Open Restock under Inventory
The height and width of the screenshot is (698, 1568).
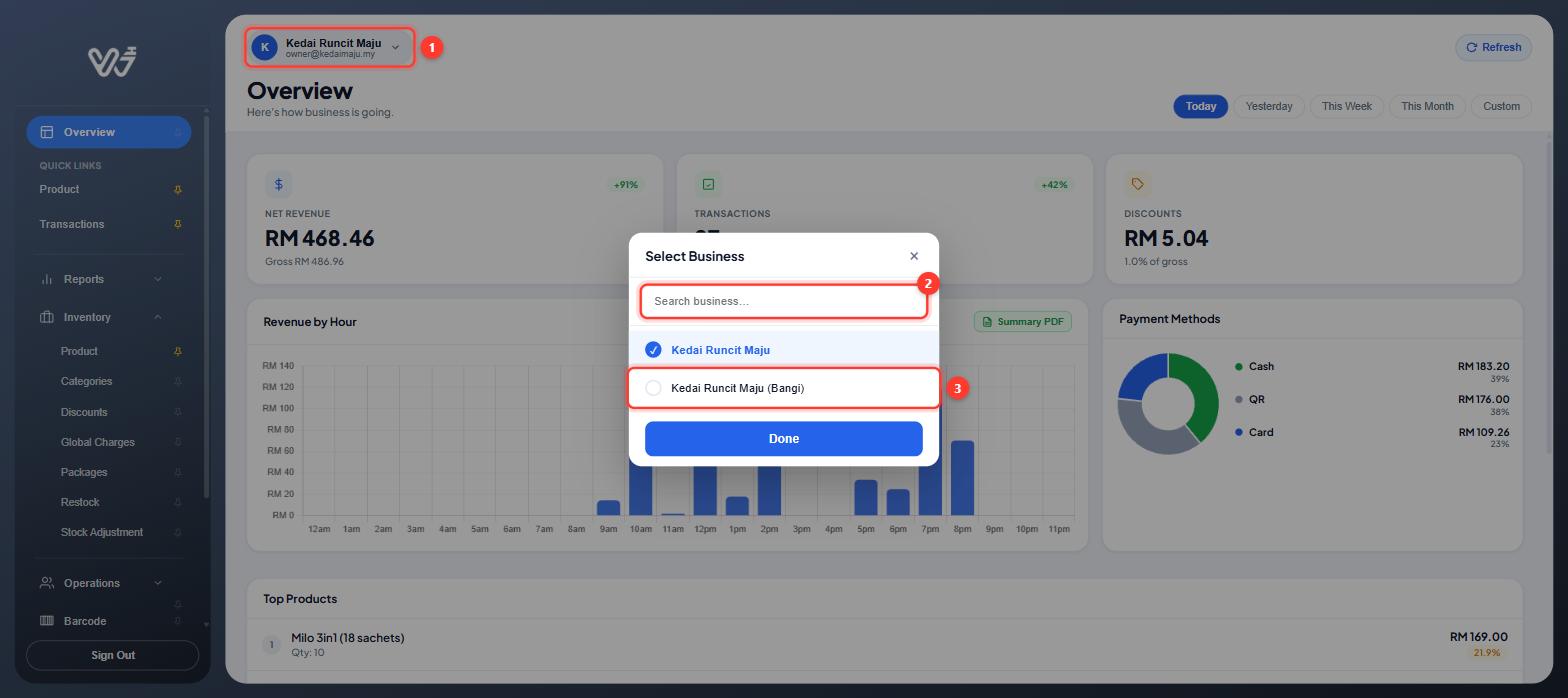(x=80, y=502)
